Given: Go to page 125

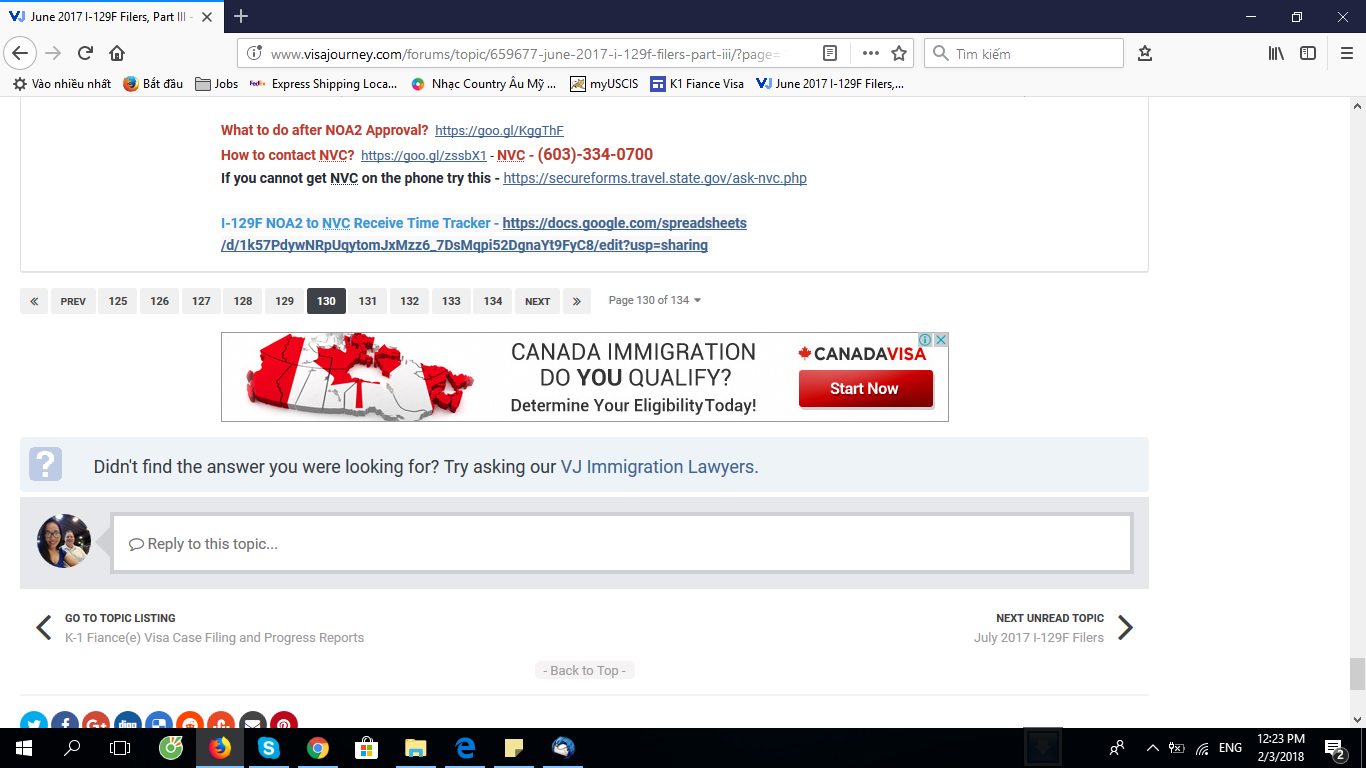Looking at the screenshot, I should click(x=118, y=301).
